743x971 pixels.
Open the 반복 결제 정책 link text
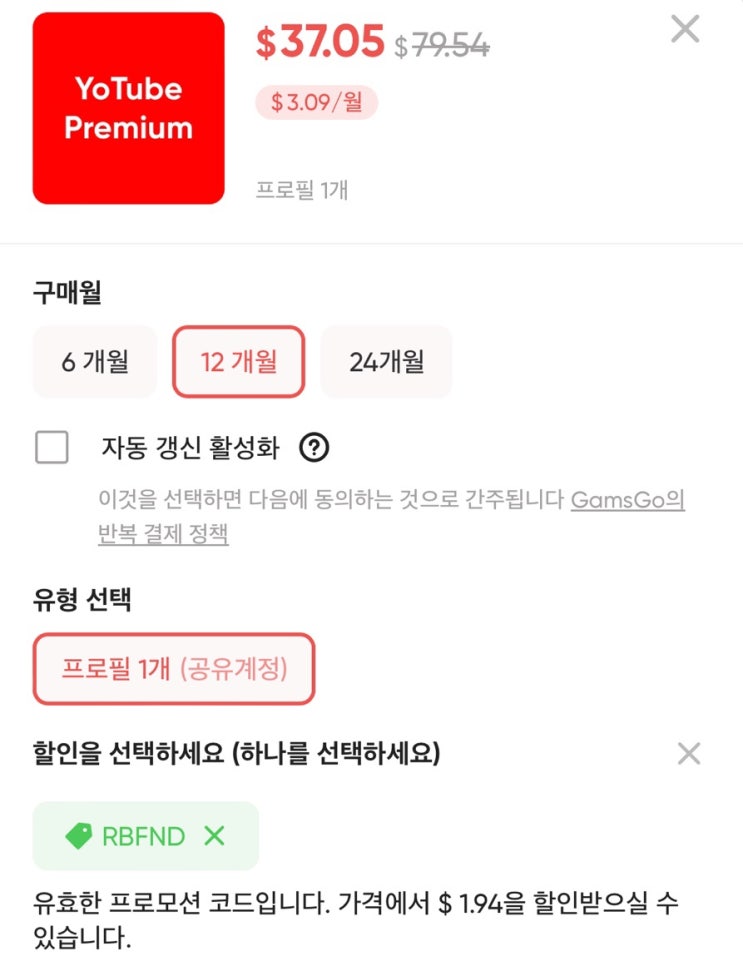point(163,533)
